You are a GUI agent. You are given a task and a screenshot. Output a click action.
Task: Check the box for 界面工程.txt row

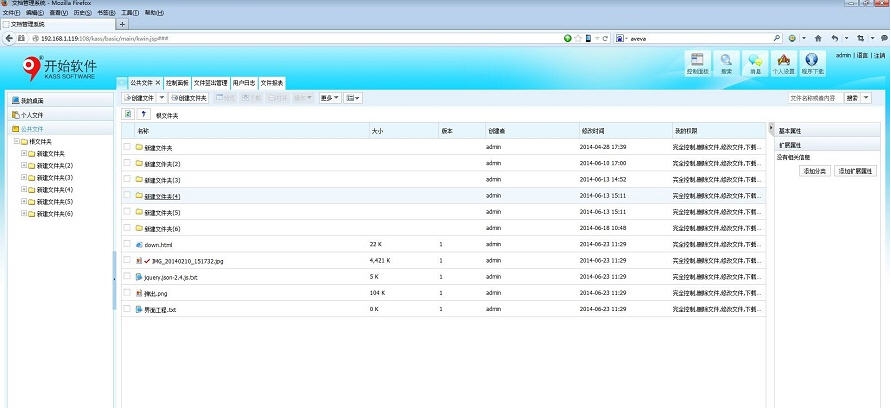(x=127, y=309)
